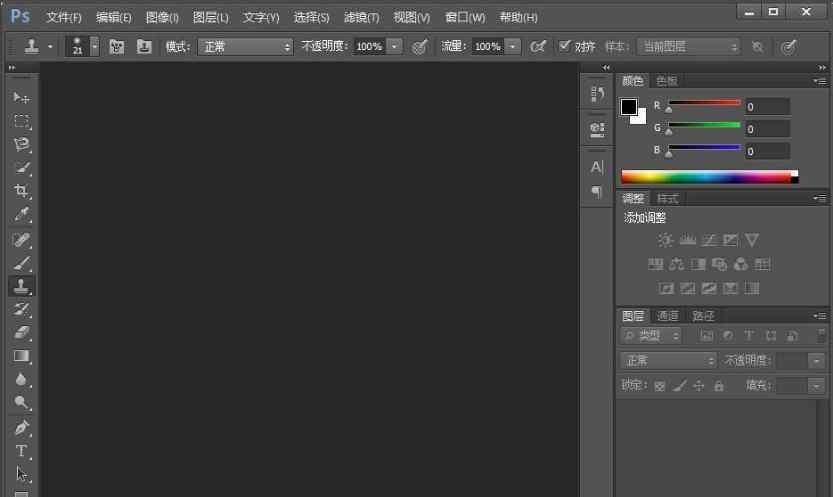Add a Curves adjustment
Viewport: 833px width, 497px height.
coord(709,240)
